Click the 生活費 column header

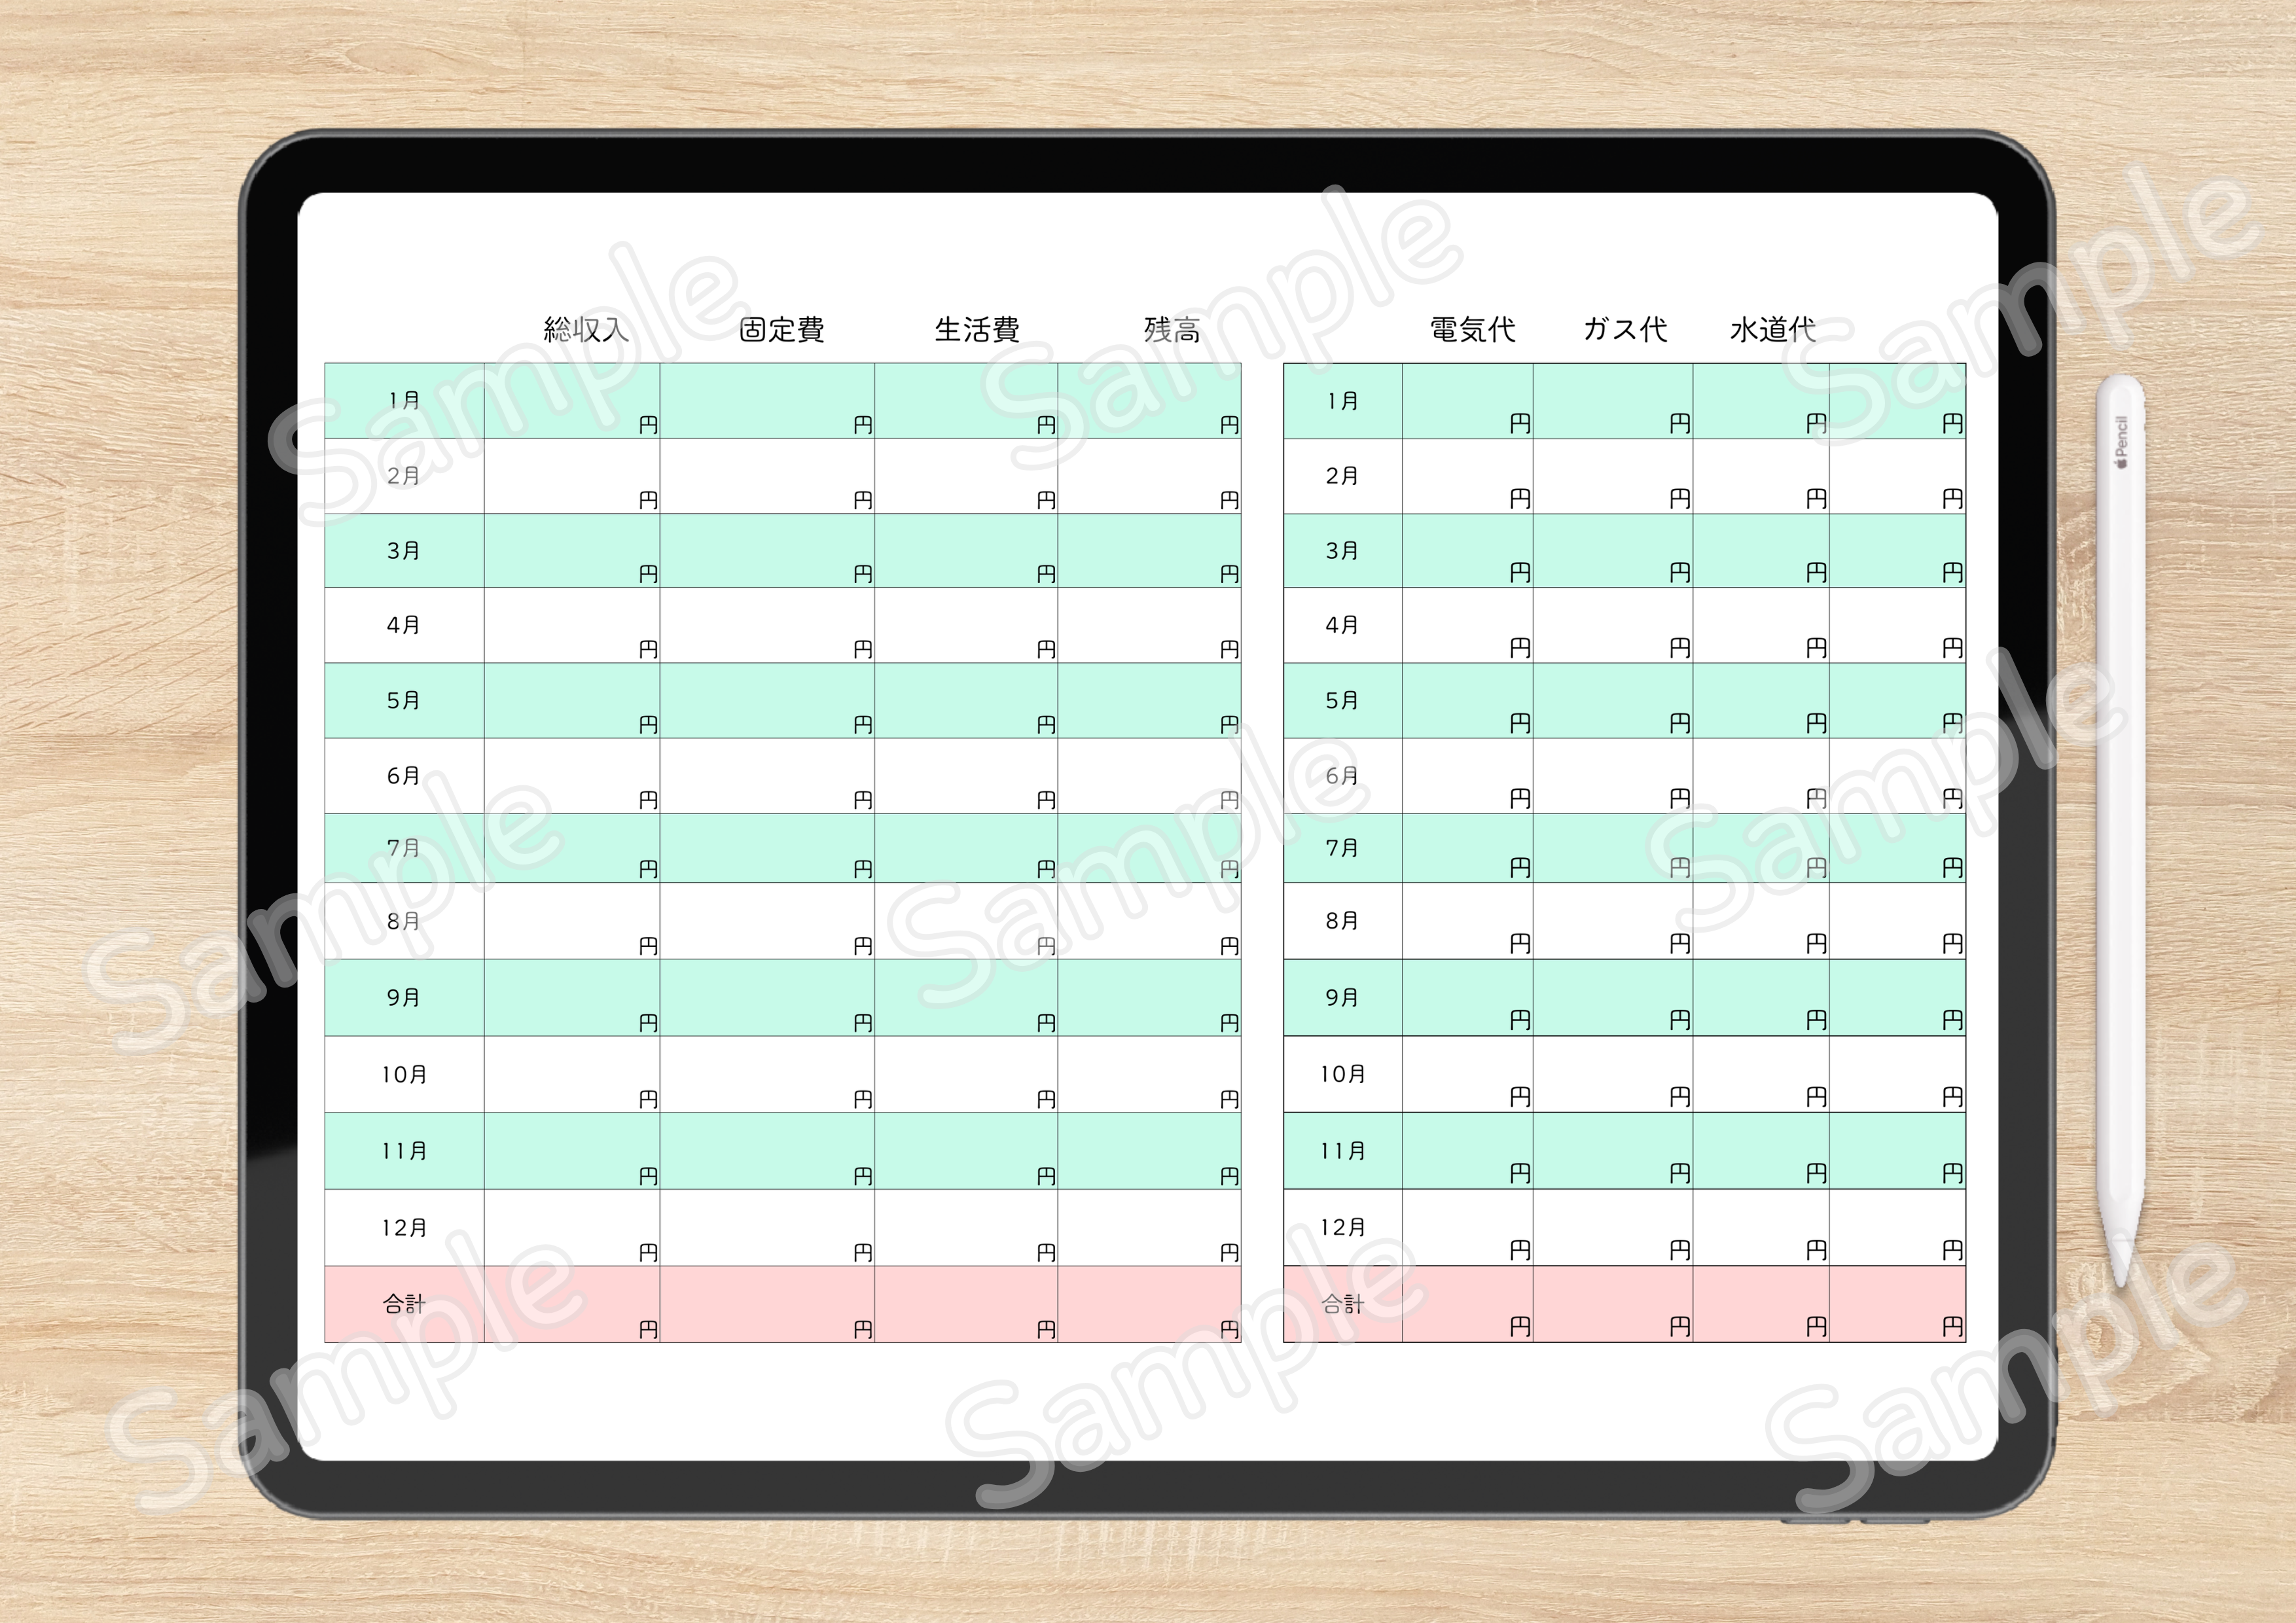coord(977,329)
